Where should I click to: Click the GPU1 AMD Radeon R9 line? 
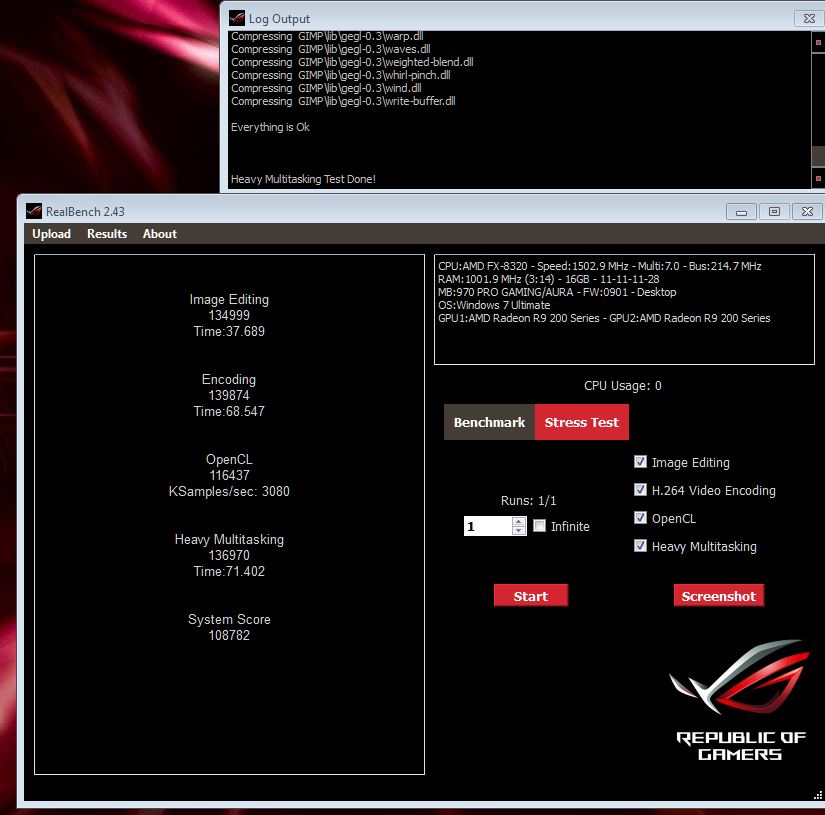[x=604, y=318]
